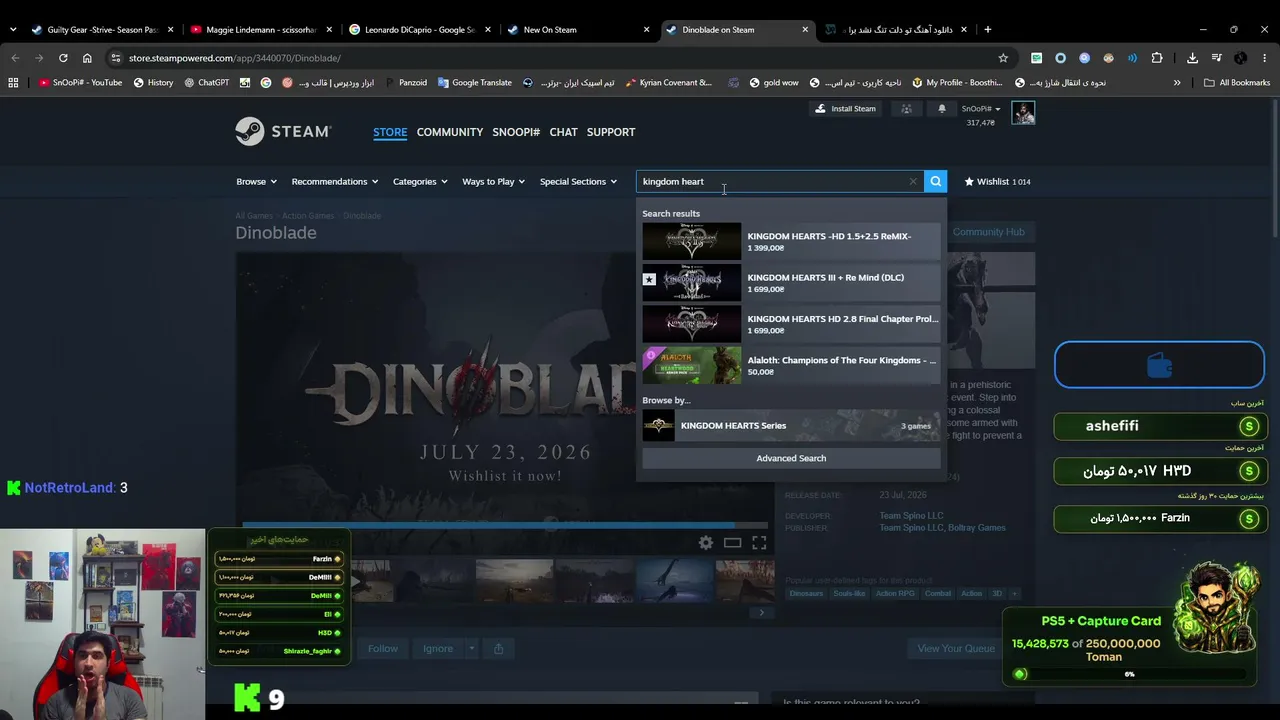Clear the search box with the X
Image resolution: width=1280 pixels, height=720 pixels.
coord(913,182)
